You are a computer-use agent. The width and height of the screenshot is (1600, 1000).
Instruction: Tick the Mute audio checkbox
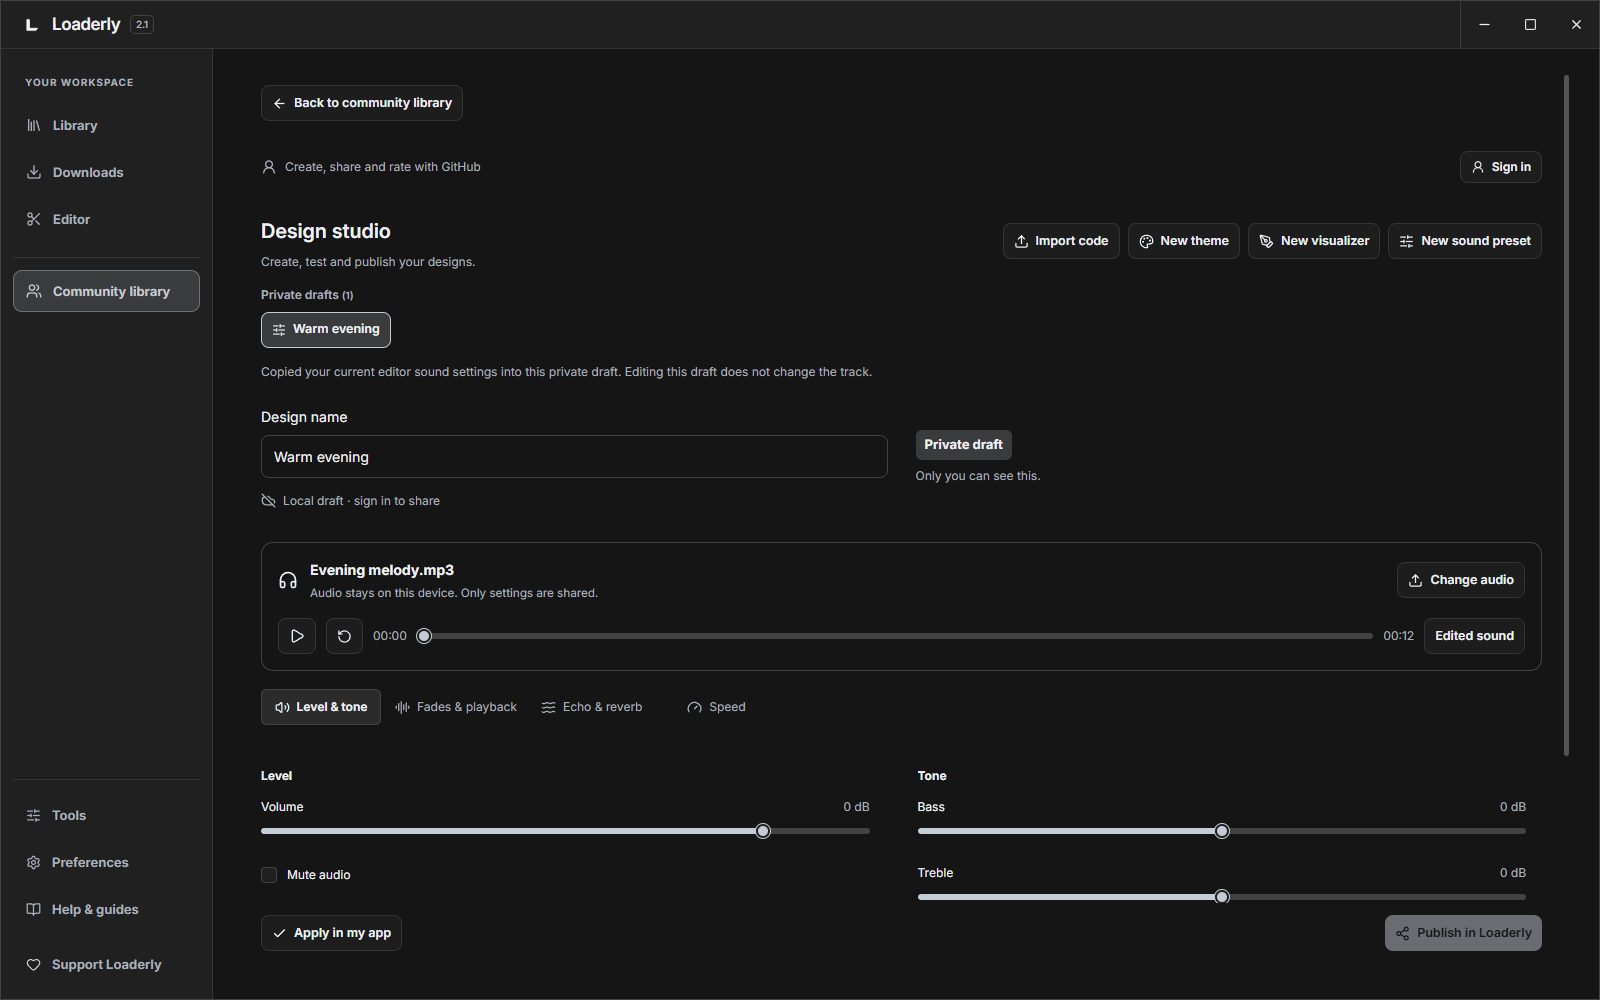(269, 875)
